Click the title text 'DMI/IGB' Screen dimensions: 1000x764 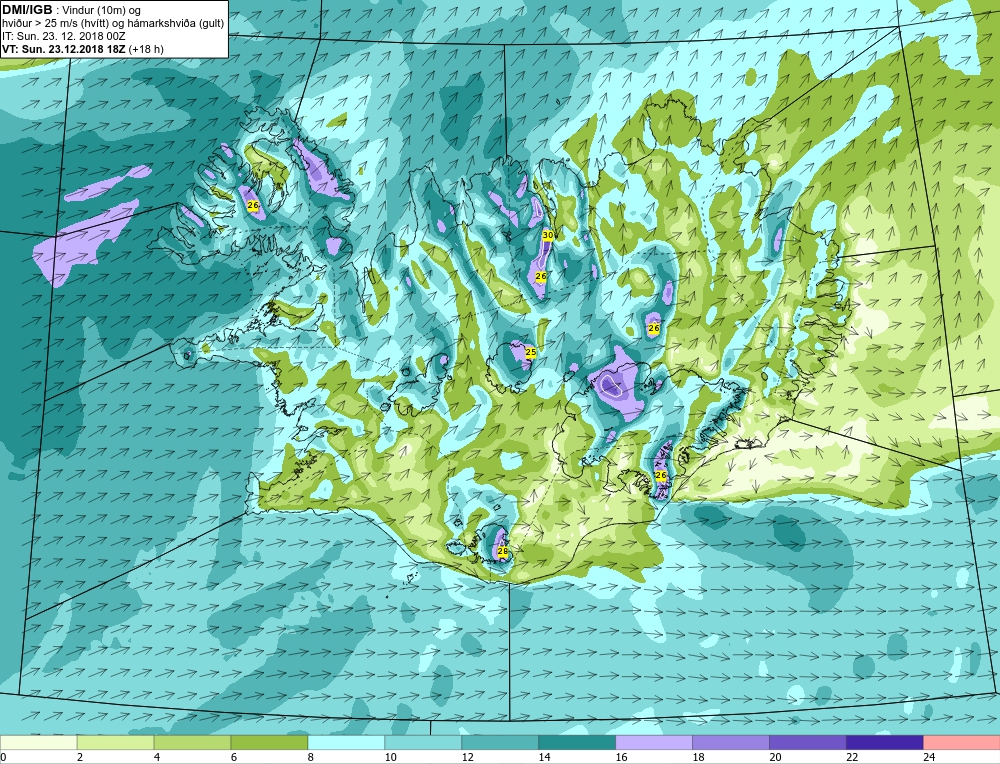(27, 10)
